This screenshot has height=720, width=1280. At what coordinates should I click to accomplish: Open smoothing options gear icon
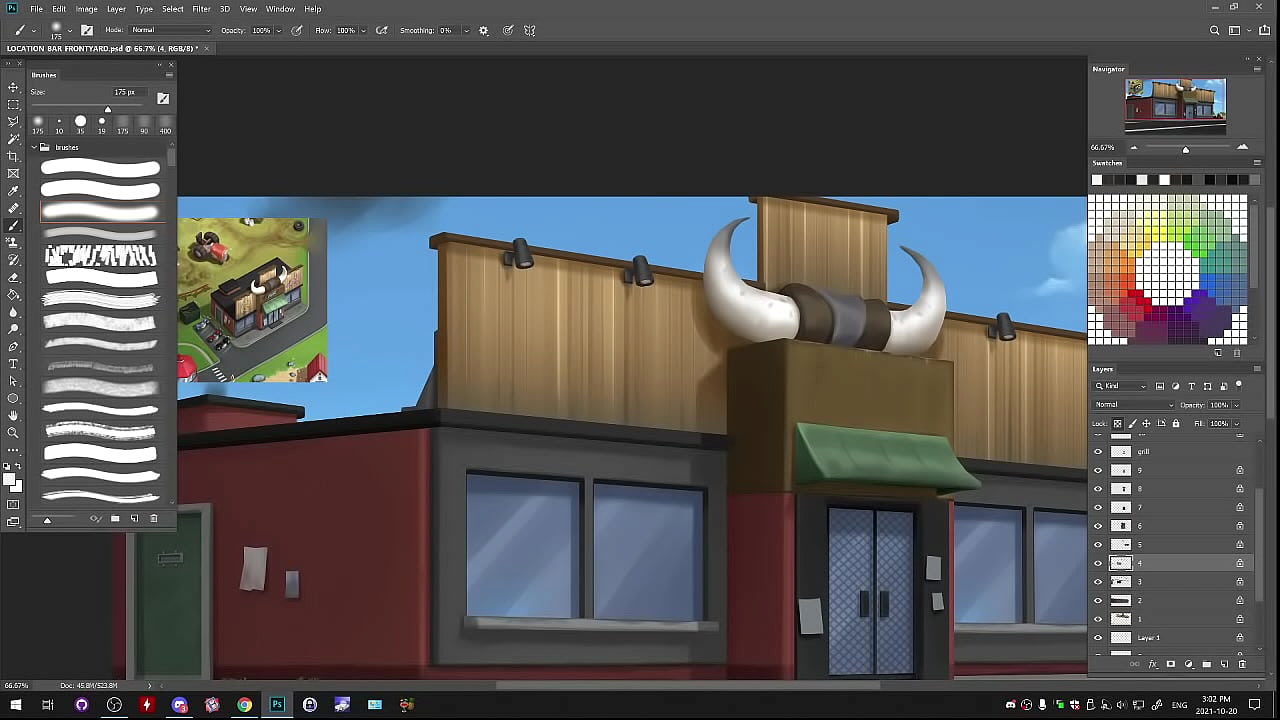(484, 30)
